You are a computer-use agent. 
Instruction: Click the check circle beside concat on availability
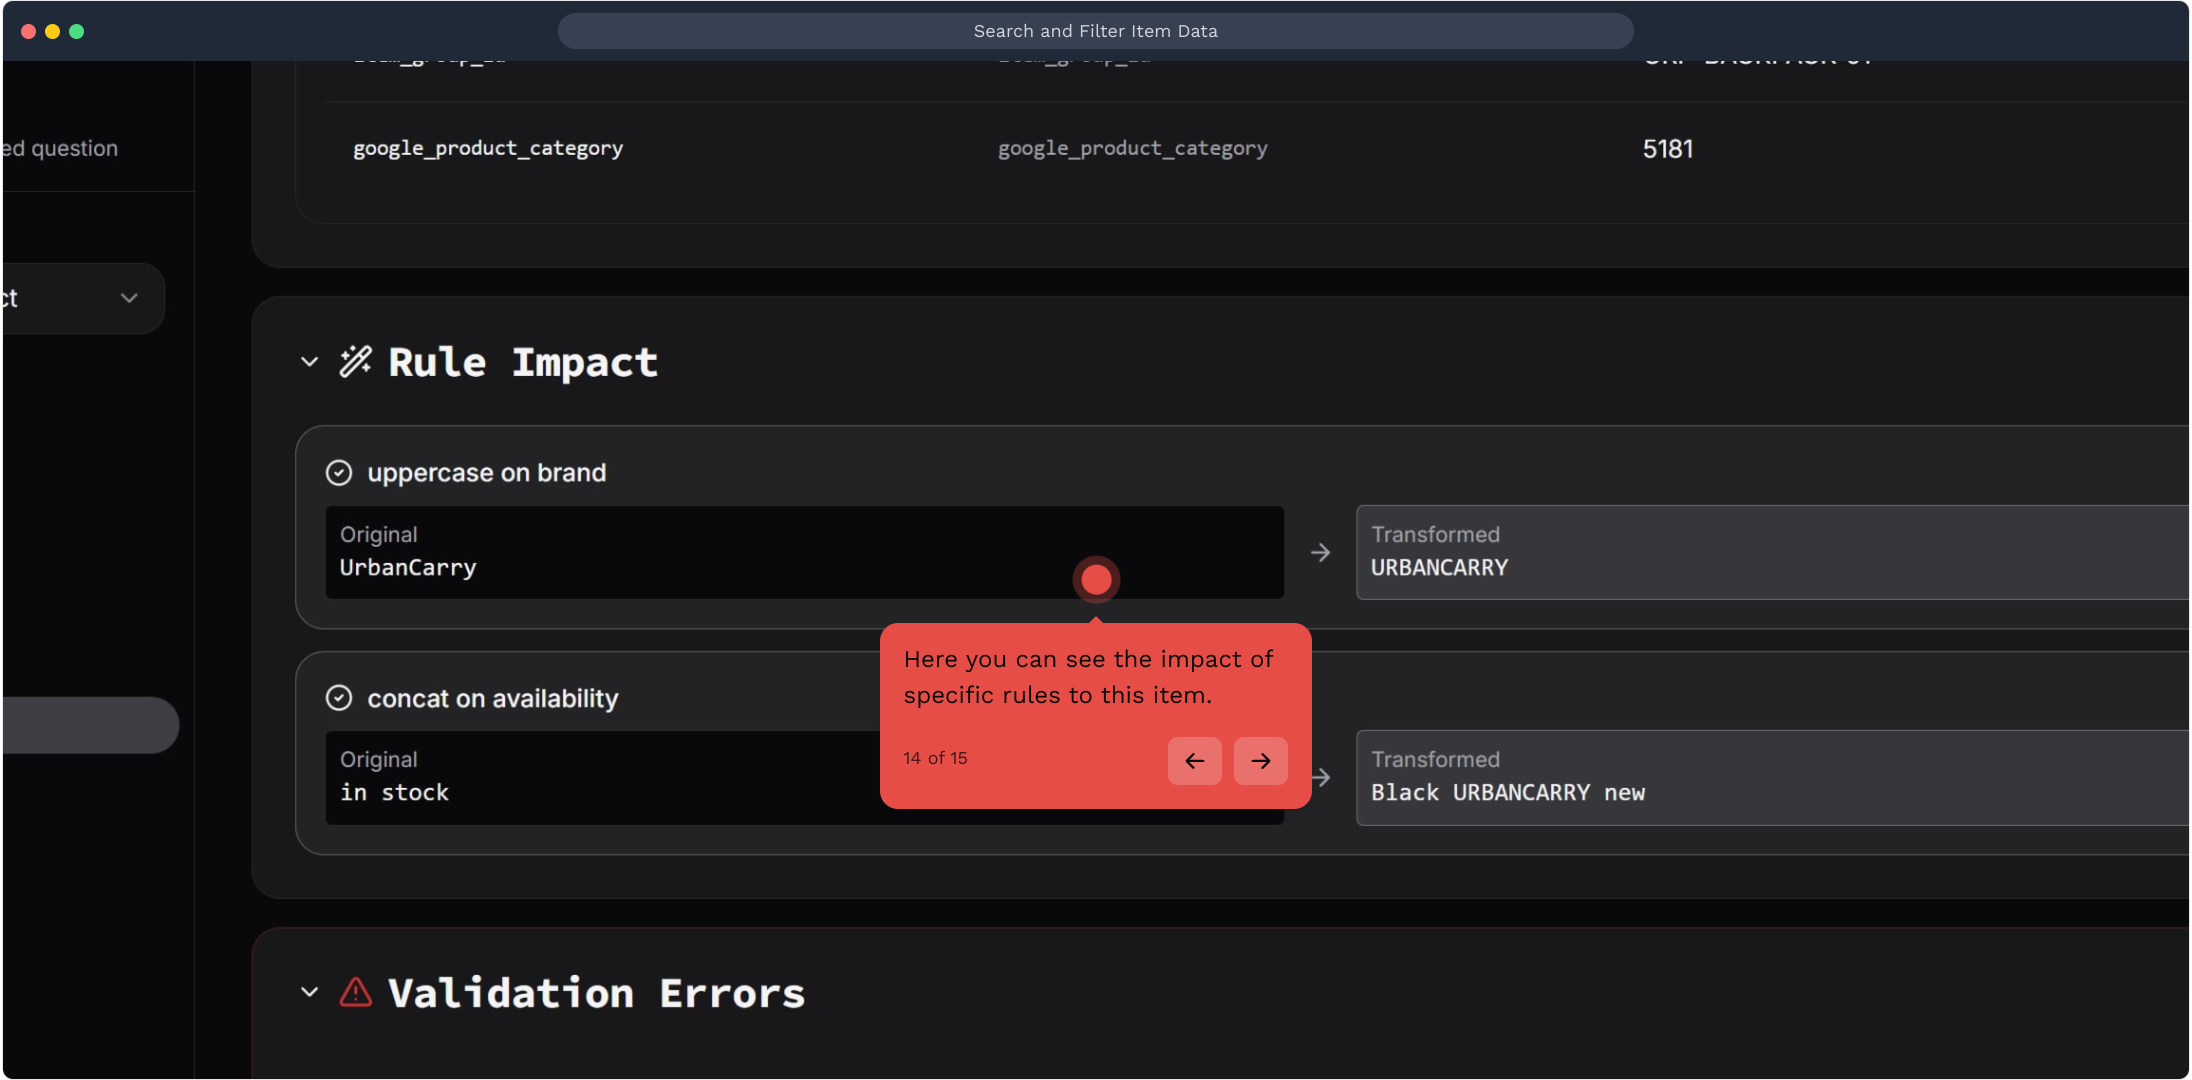(339, 698)
